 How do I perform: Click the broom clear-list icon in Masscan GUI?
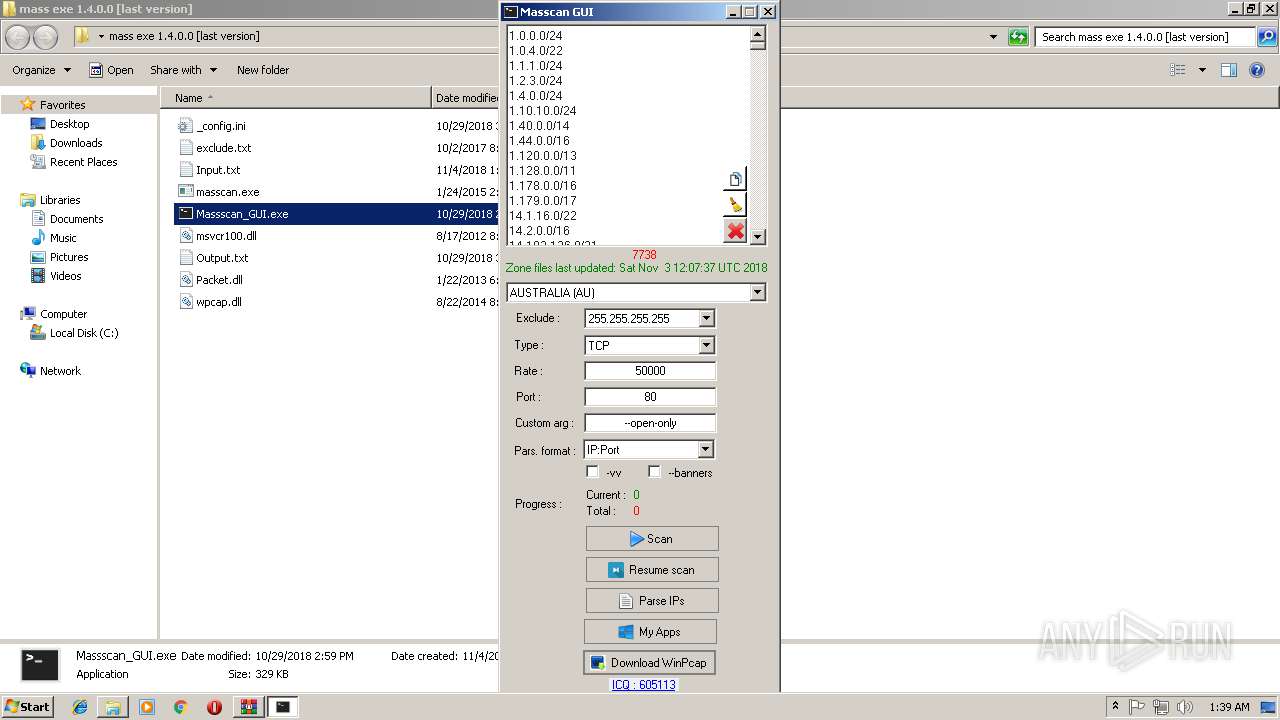coord(735,205)
